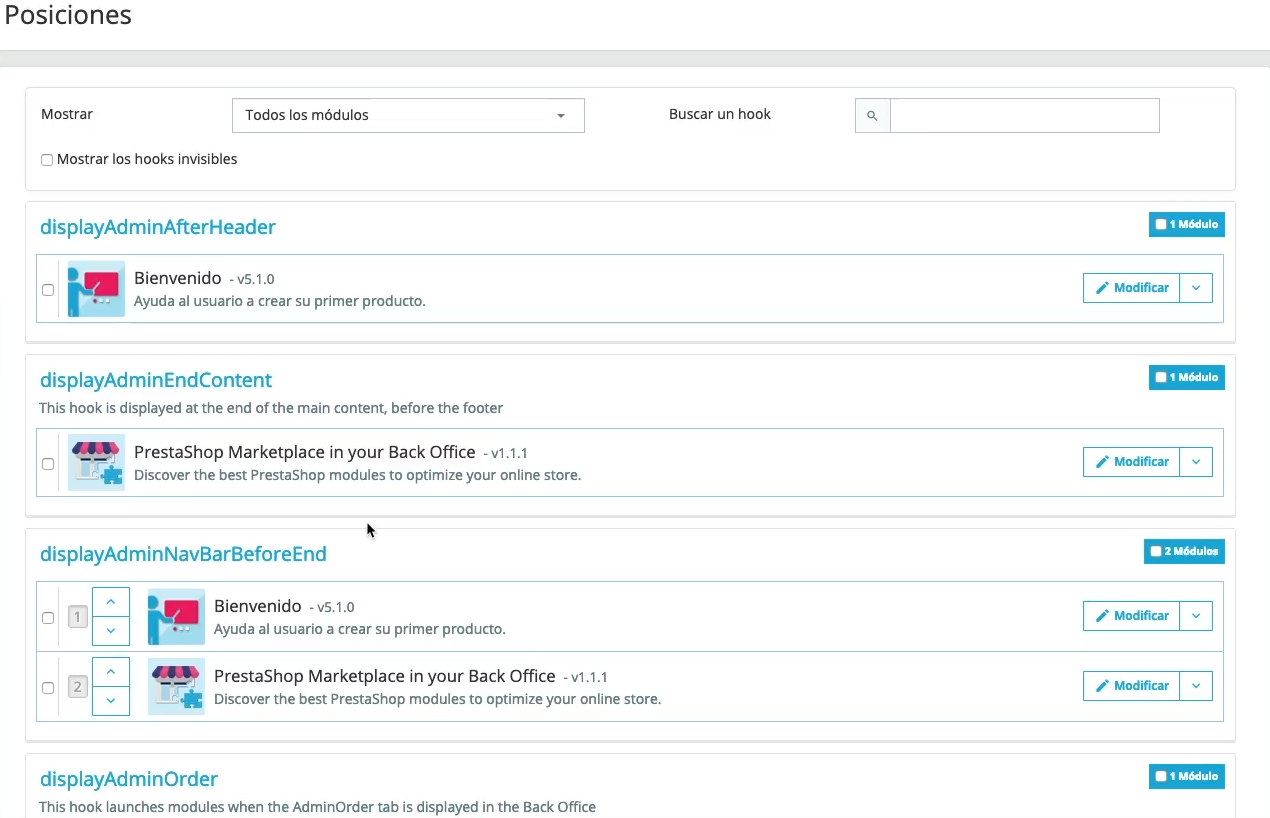This screenshot has width=1270, height=818.
Task: Click Bienvenido module icon in displayAdminNavBarBeforeEnd
Action: (176, 616)
